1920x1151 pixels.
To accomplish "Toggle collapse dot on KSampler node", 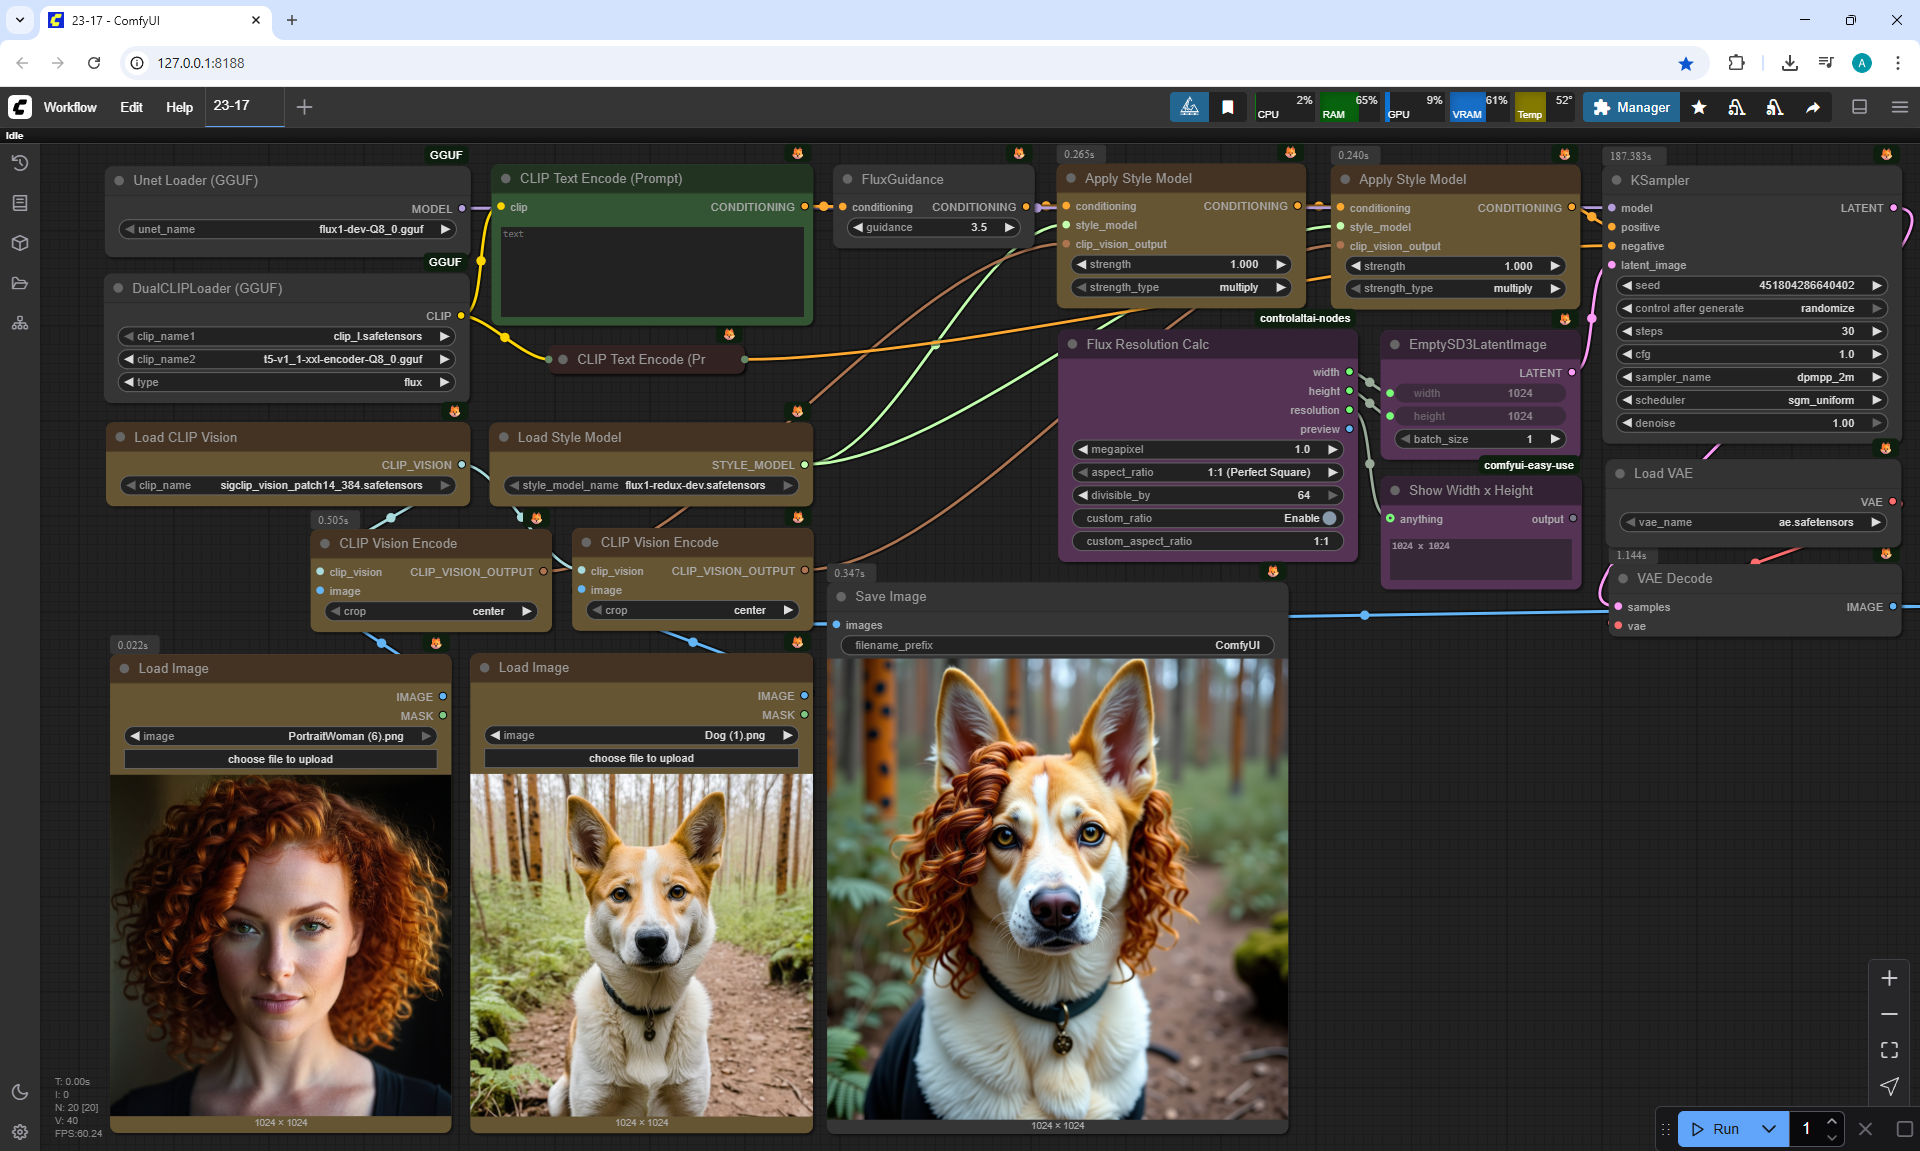I will point(1617,180).
